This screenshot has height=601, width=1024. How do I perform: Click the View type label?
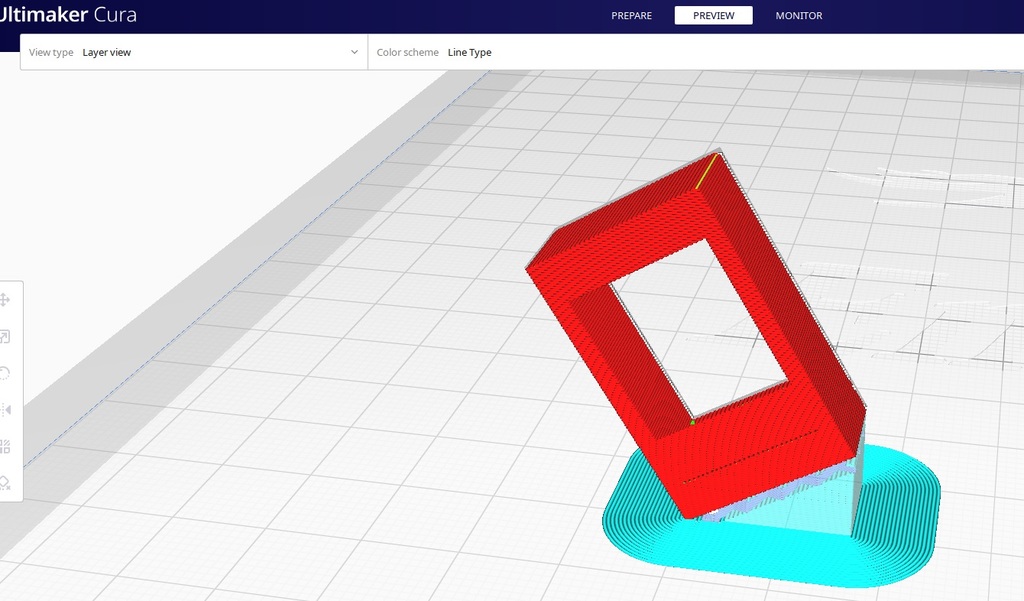click(x=51, y=52)
